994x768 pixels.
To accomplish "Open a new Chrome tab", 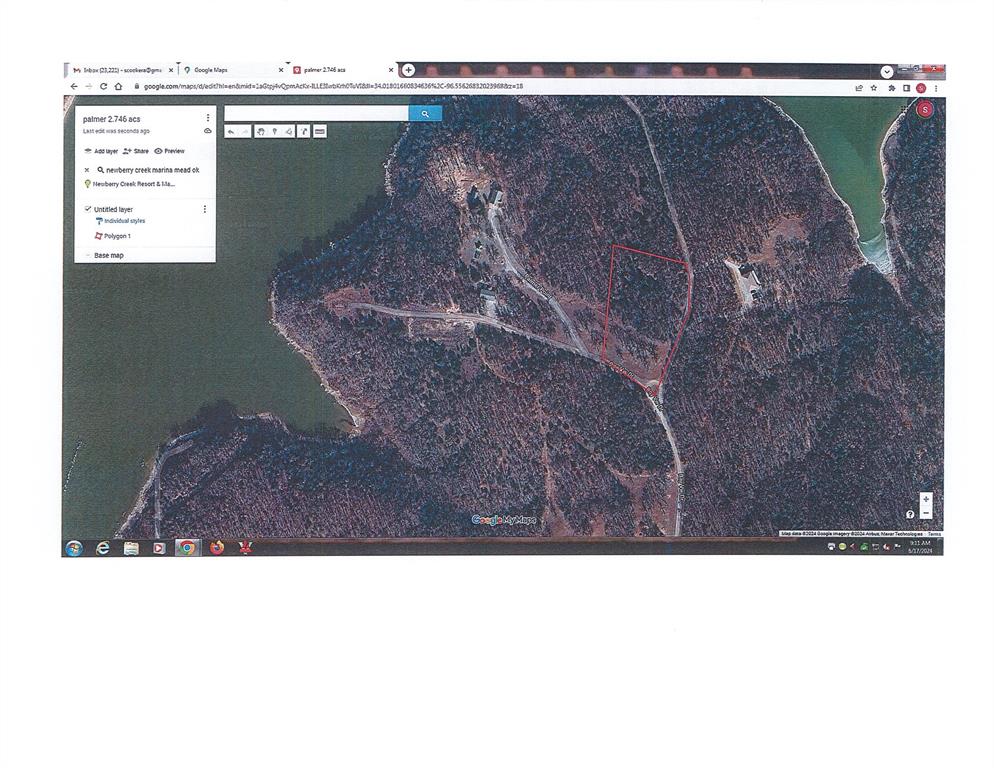I will pos(409,70).
